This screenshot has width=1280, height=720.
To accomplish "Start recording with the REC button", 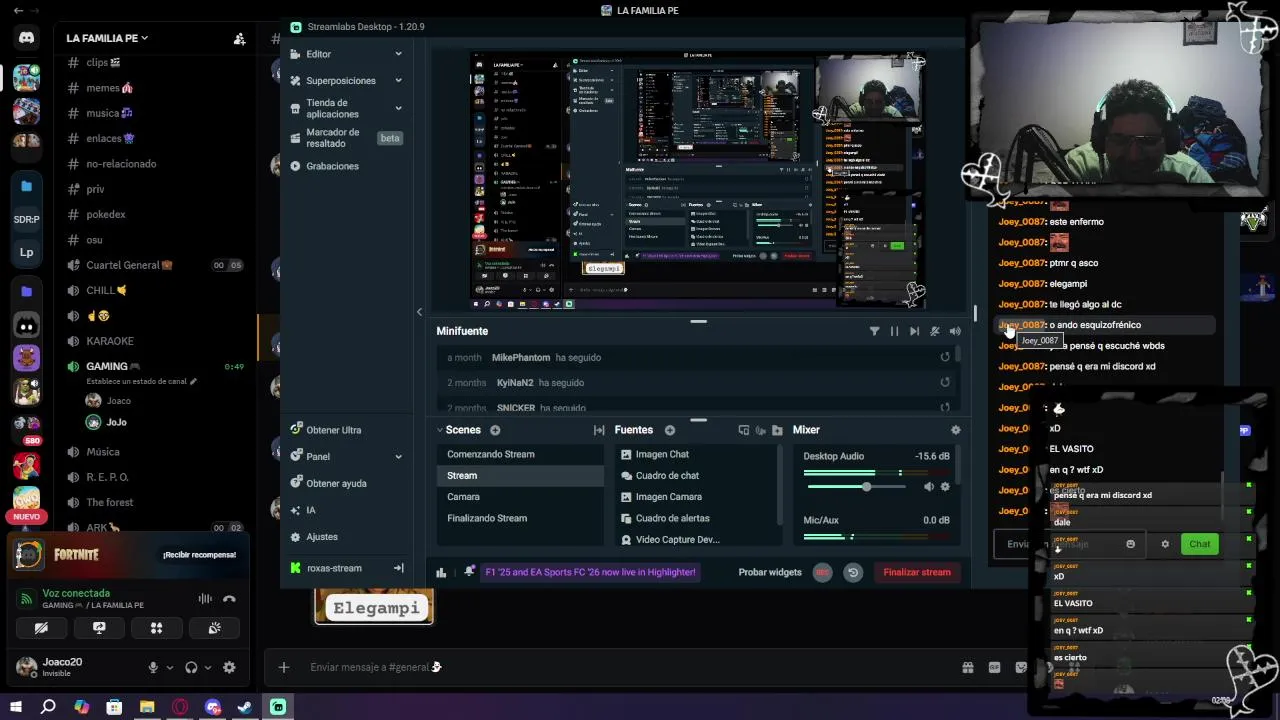I will 822,572.
